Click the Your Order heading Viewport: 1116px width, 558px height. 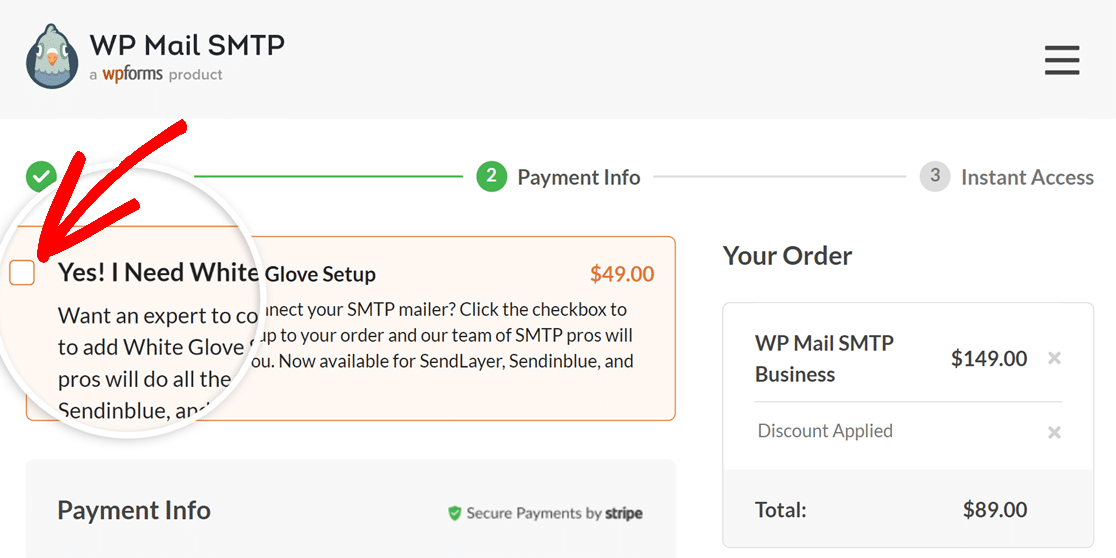[x=787, y=256]
